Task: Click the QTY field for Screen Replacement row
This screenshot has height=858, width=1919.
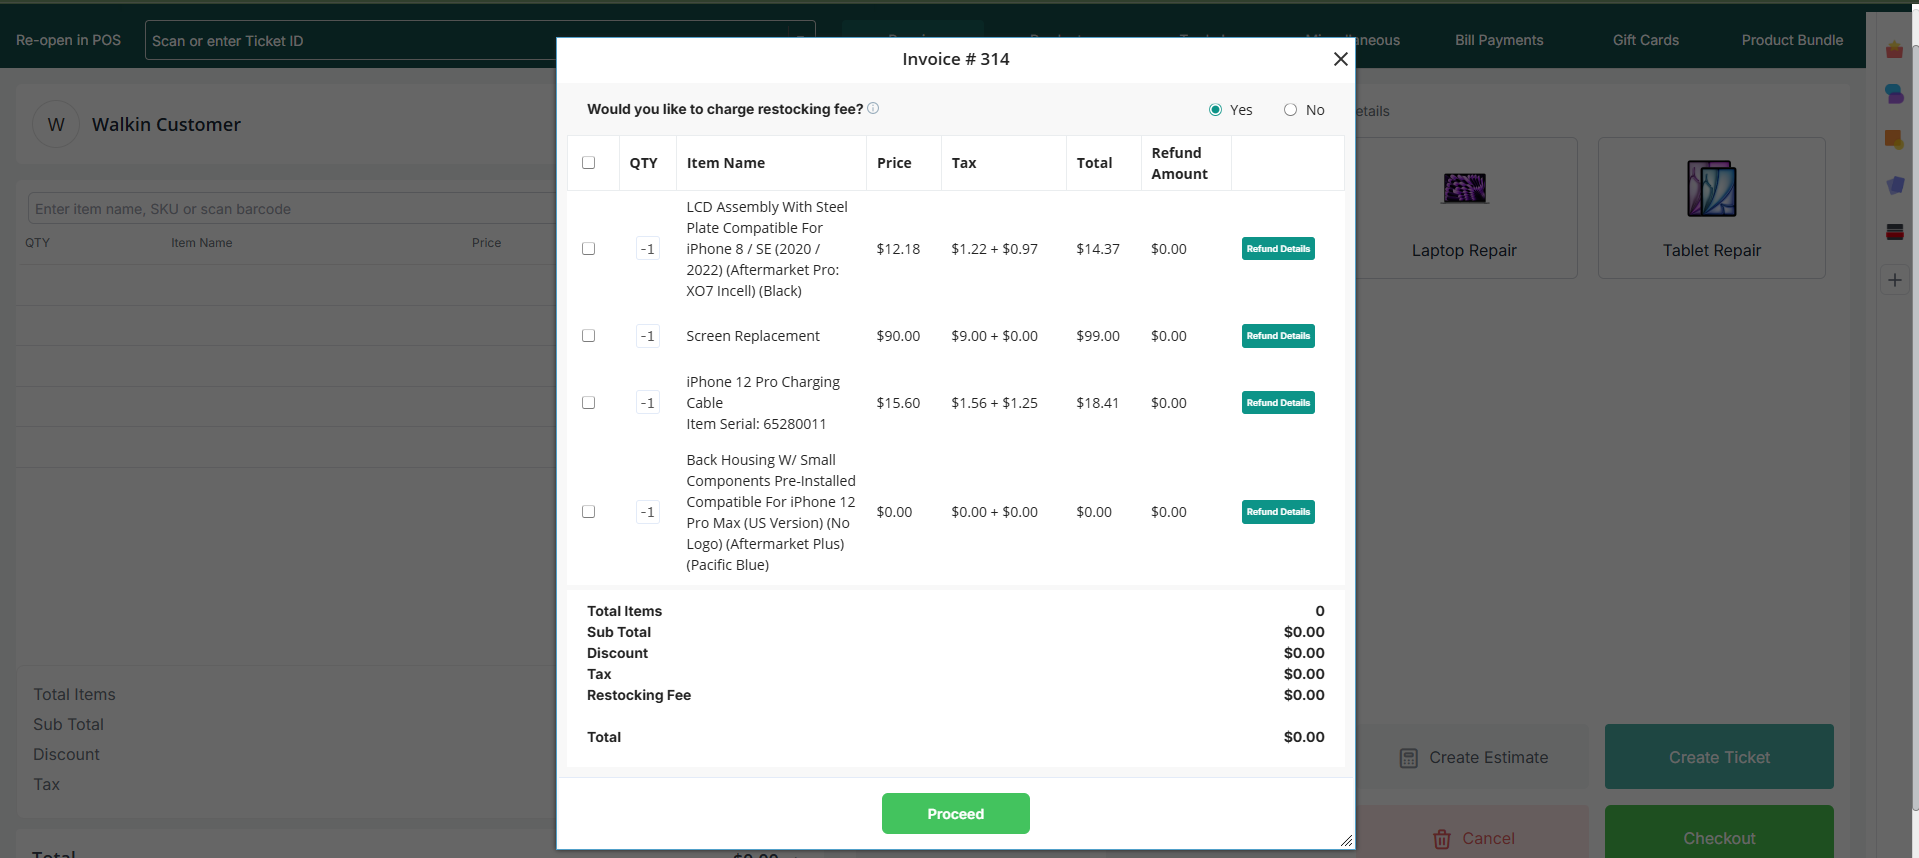Action: (x=648, y=336)
